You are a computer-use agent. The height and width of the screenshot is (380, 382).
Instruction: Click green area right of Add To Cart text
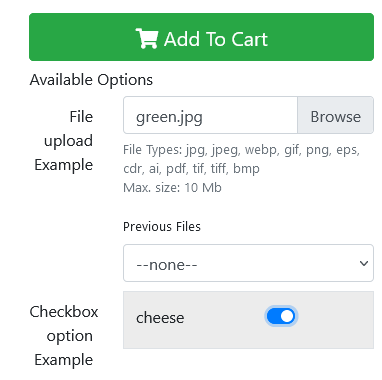tap(320, 37)
